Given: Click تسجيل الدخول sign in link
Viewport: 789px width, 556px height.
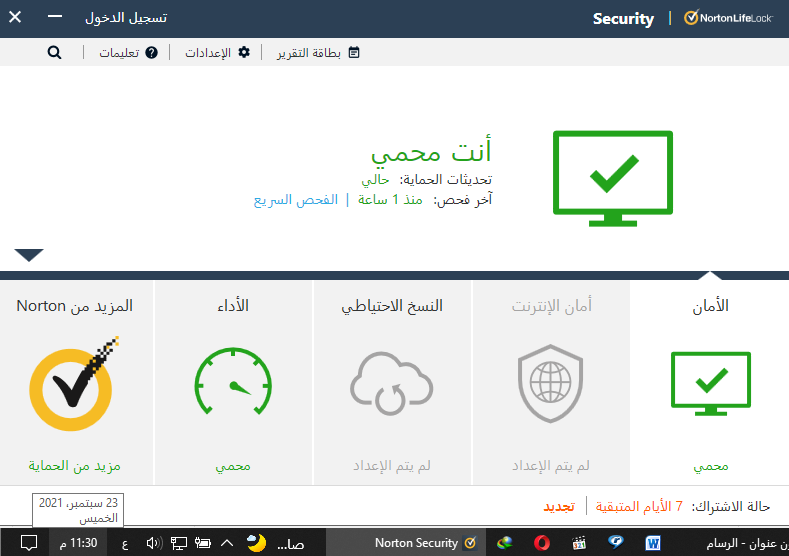Looking at the screenshot, I should coord(126,18).
